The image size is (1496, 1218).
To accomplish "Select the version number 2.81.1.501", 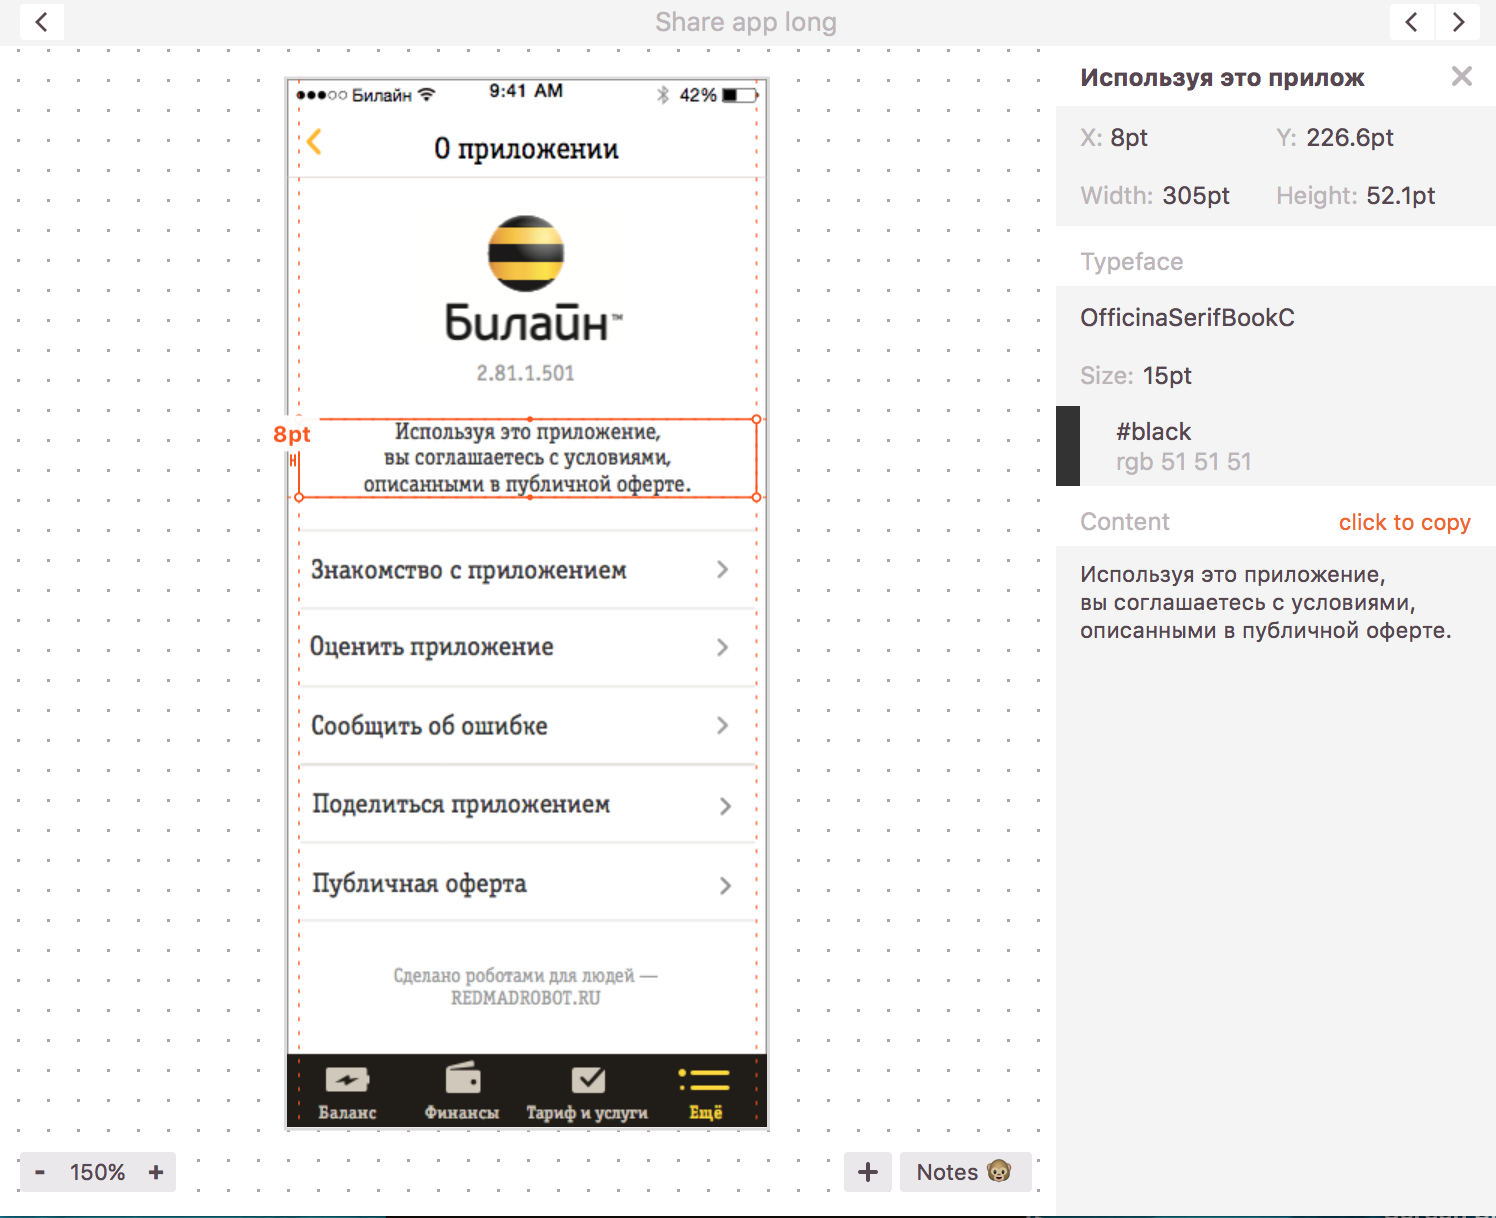I will tap(526, 373).
